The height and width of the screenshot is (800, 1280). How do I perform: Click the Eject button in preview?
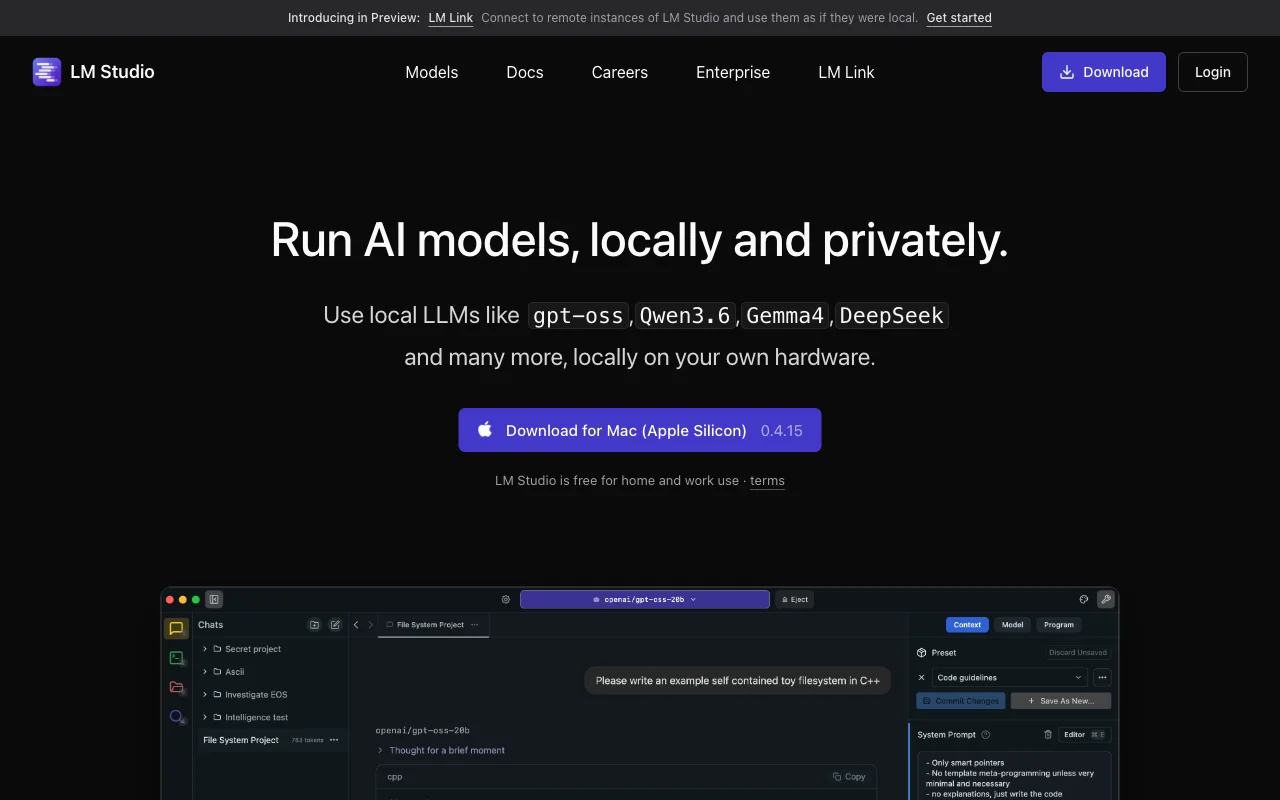point(795,599)
